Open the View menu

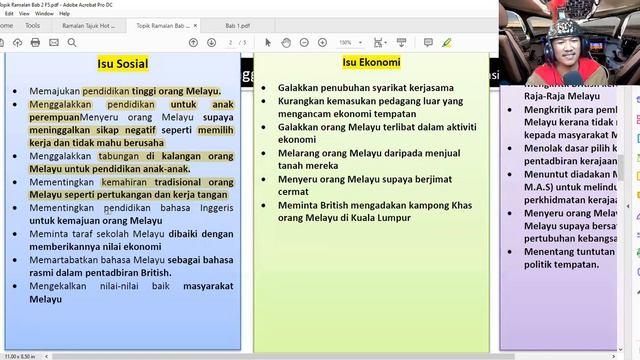coord(24,13)
